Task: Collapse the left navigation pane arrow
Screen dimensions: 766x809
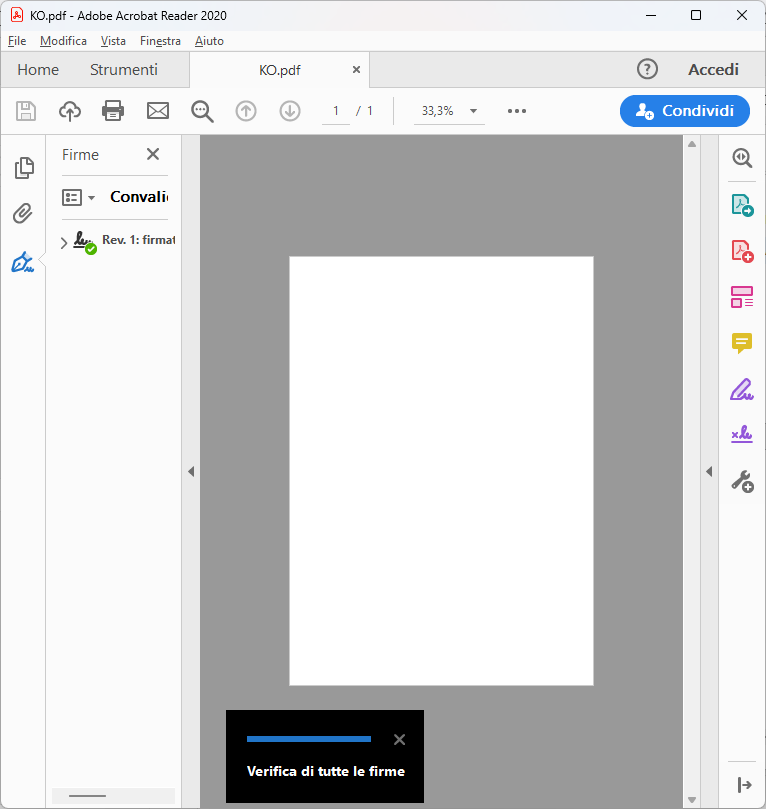Action: pos(191,472)
